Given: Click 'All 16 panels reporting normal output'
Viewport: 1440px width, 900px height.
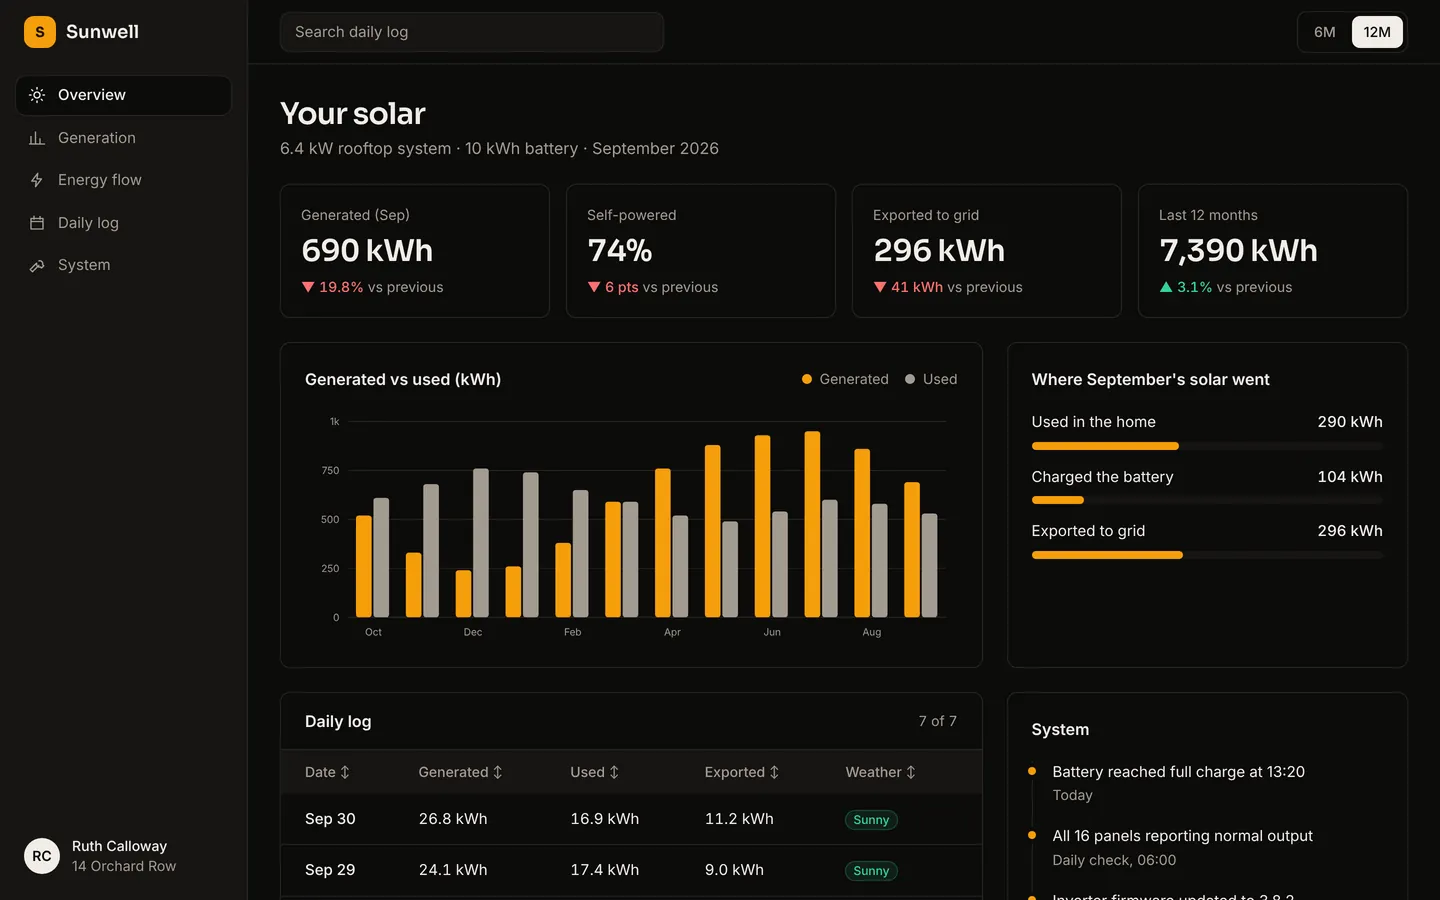Looking at the screenshot, I should (1182, 836).
